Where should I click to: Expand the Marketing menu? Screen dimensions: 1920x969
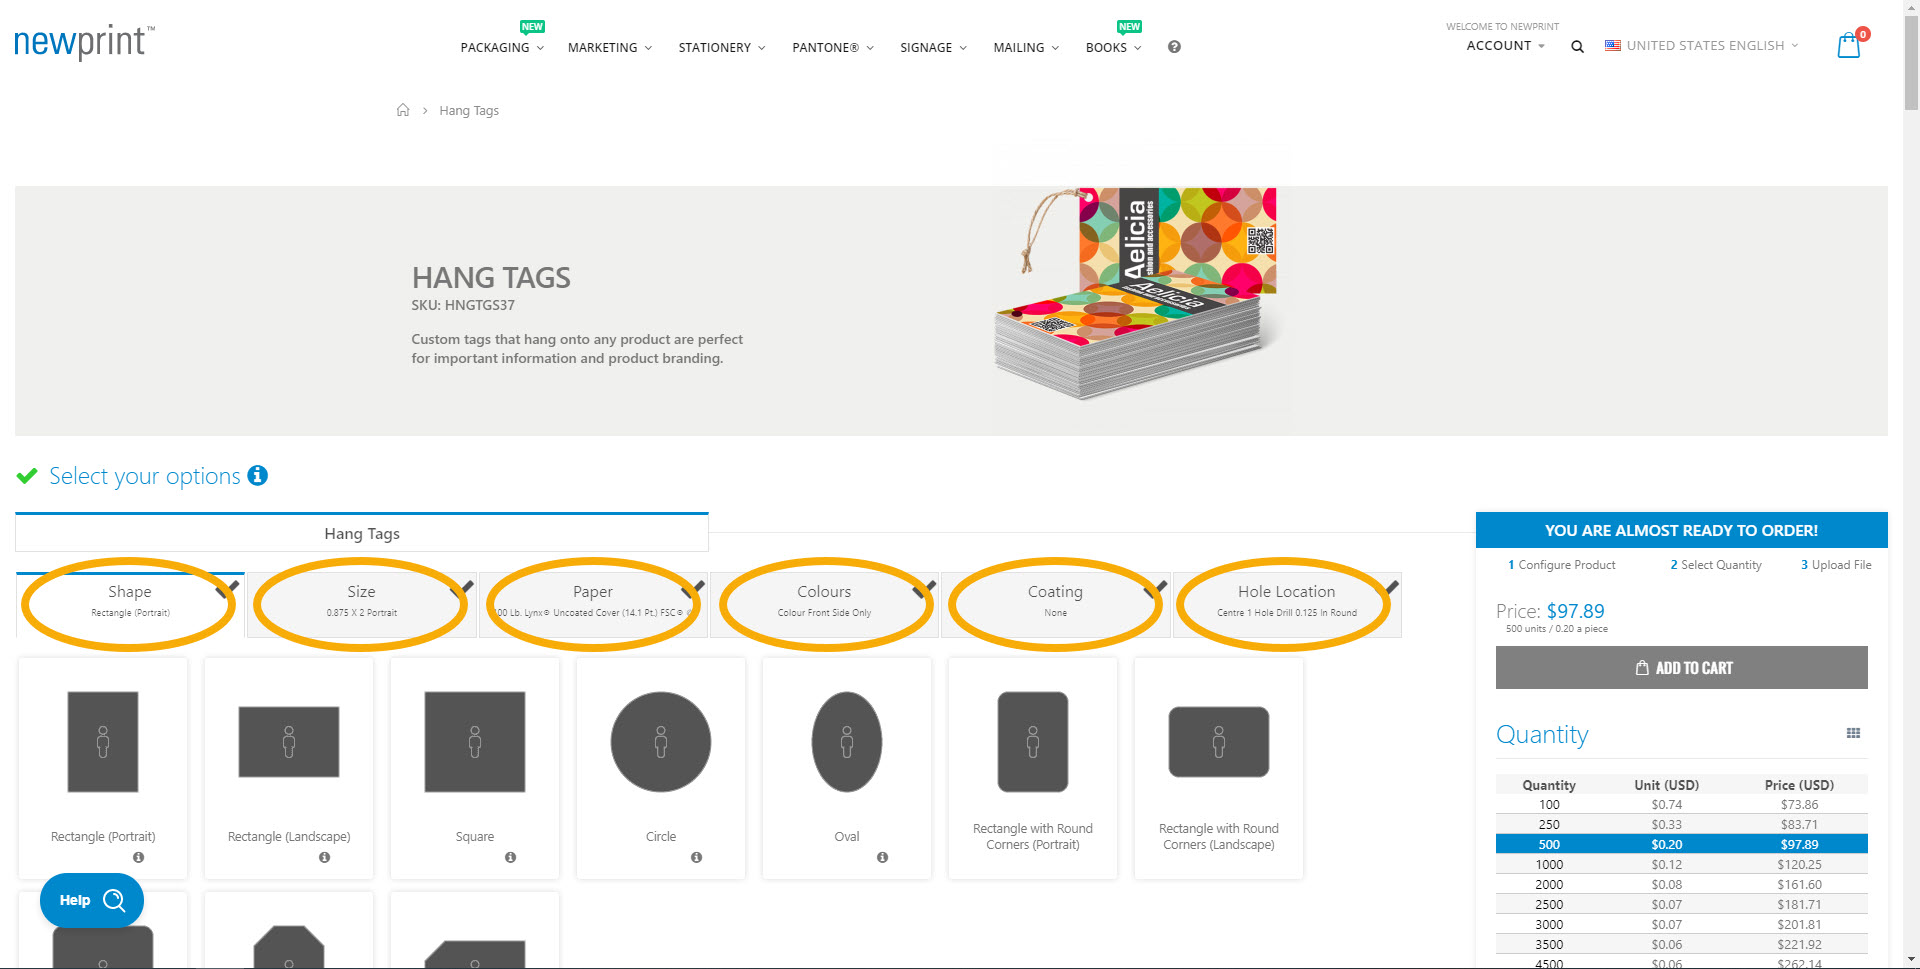610,47
